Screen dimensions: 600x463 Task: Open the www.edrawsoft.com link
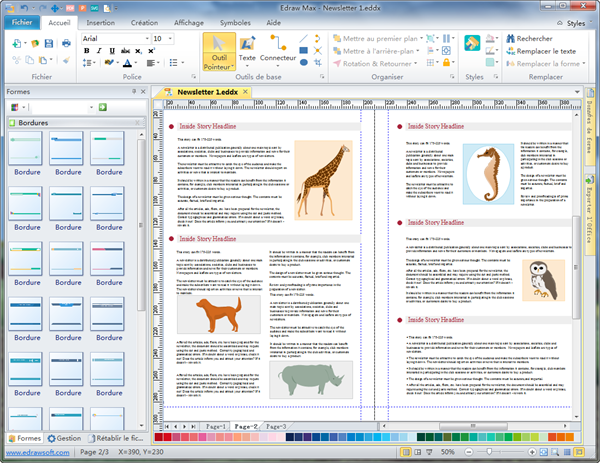click(x=38, y=453)
